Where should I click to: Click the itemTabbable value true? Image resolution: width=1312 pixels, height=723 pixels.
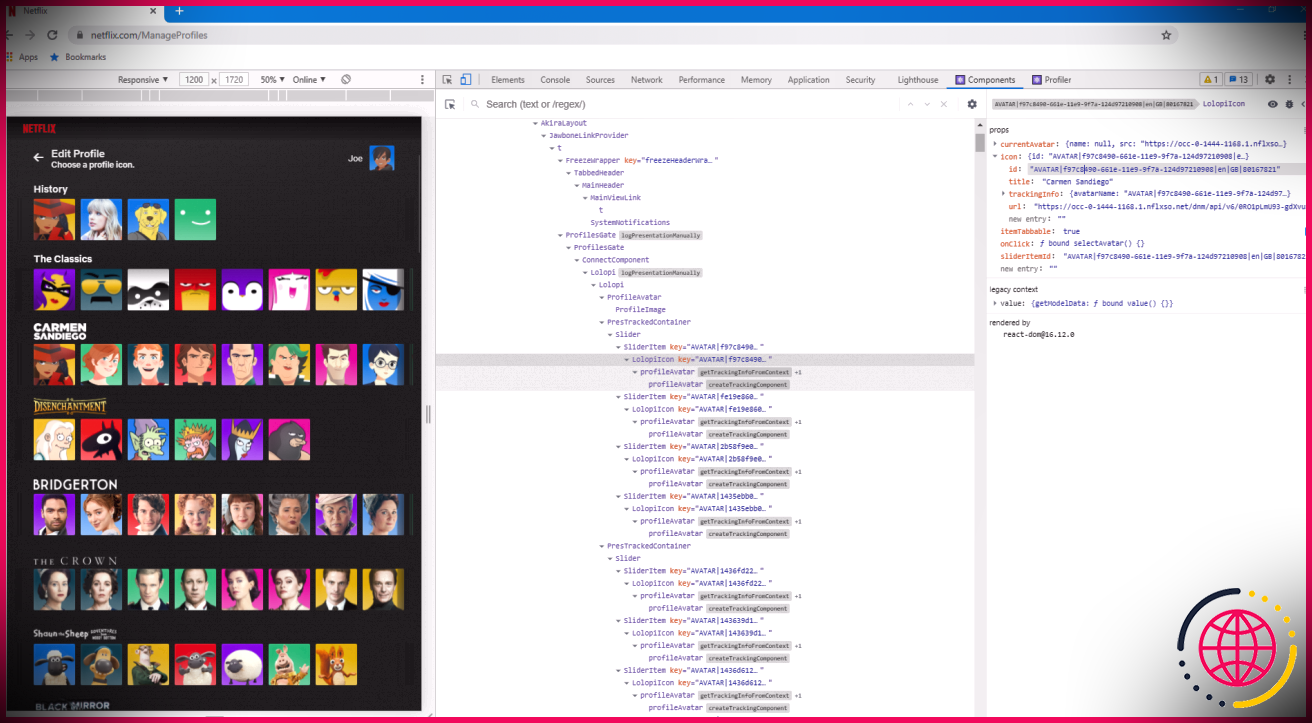click(1071, 231)
